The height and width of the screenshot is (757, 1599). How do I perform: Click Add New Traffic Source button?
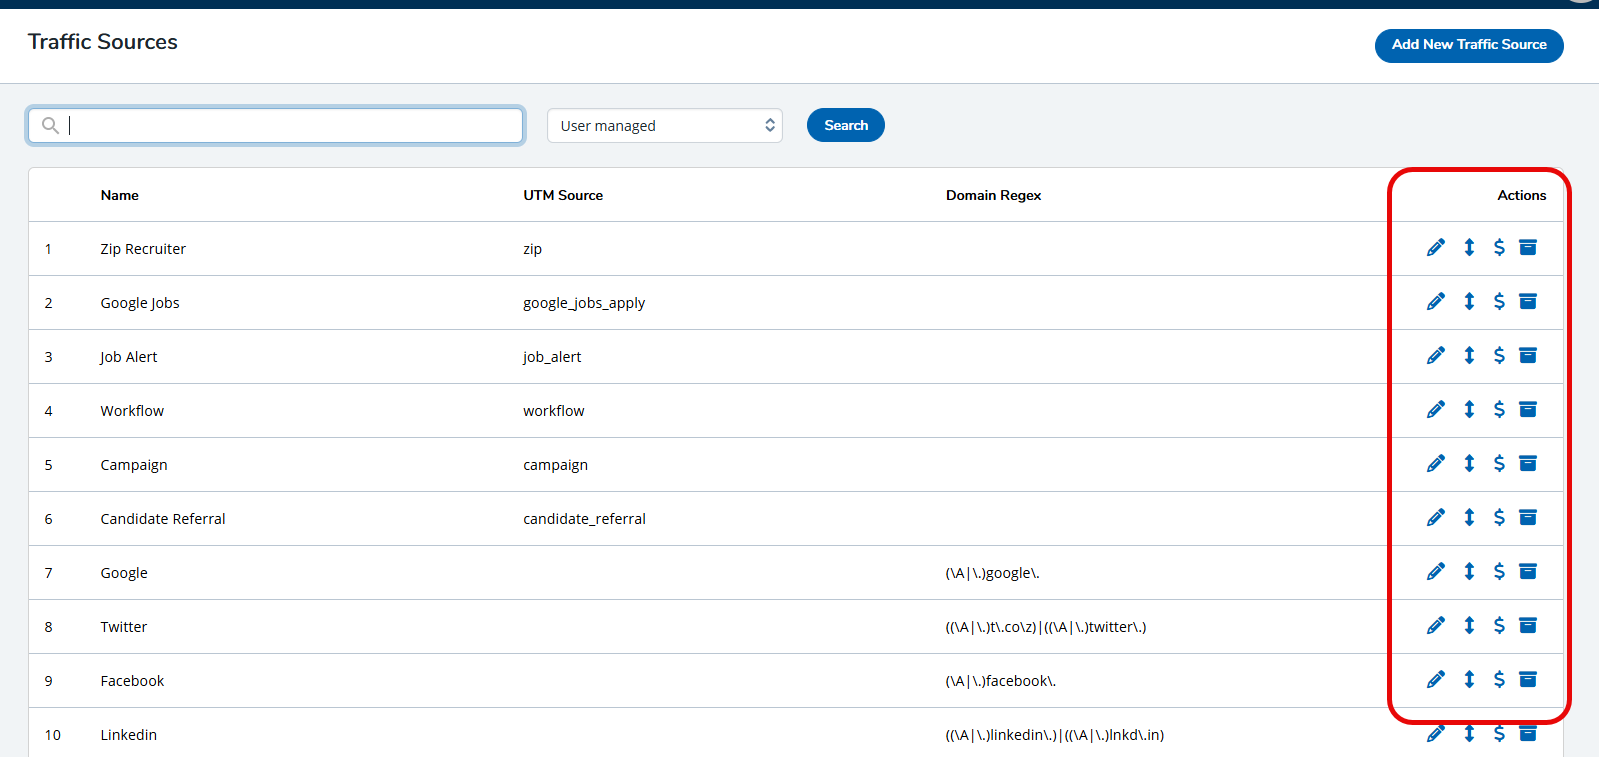(1468, 45)
